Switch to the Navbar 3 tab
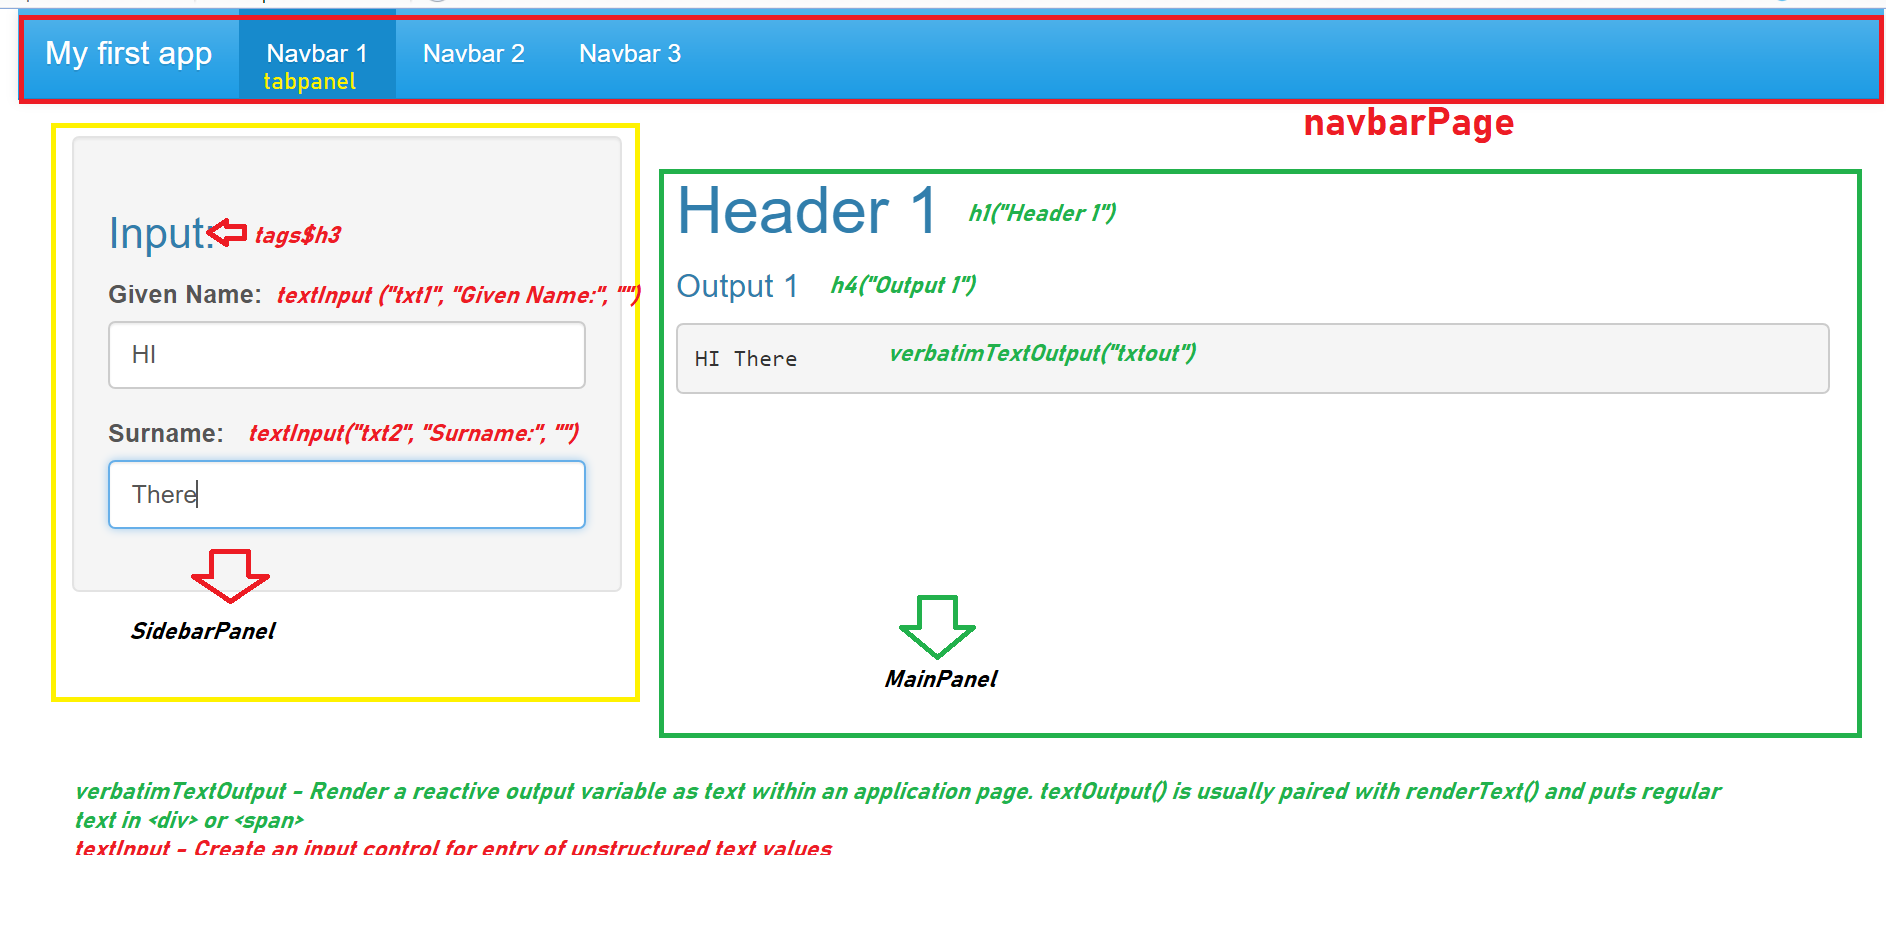The image size is (1886, 942). point(630,54)
